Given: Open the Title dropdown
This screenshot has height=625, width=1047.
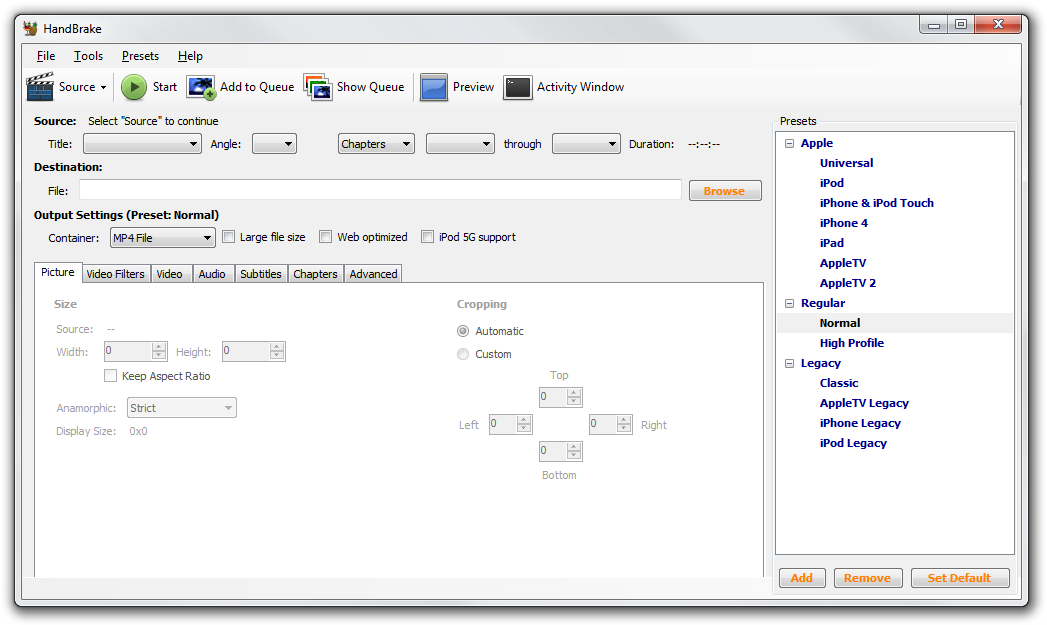Looking at the screenshot, I should click(x=142, y=144).
